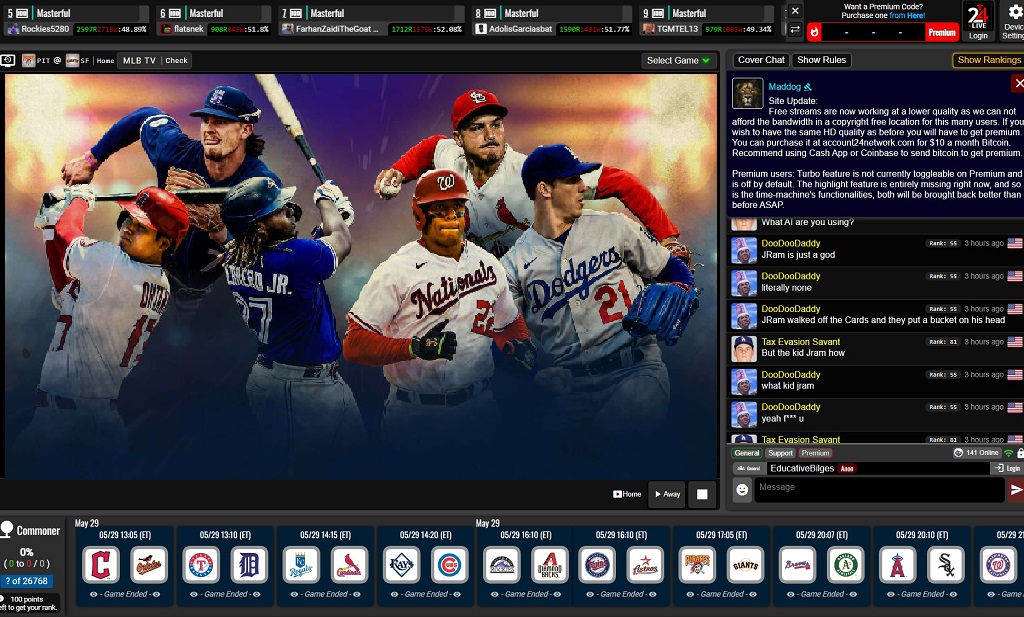Toggle left eye icon under Royals-Cardinals game
The height and width of the screenshot is (617, 1024).
point(294,595)
